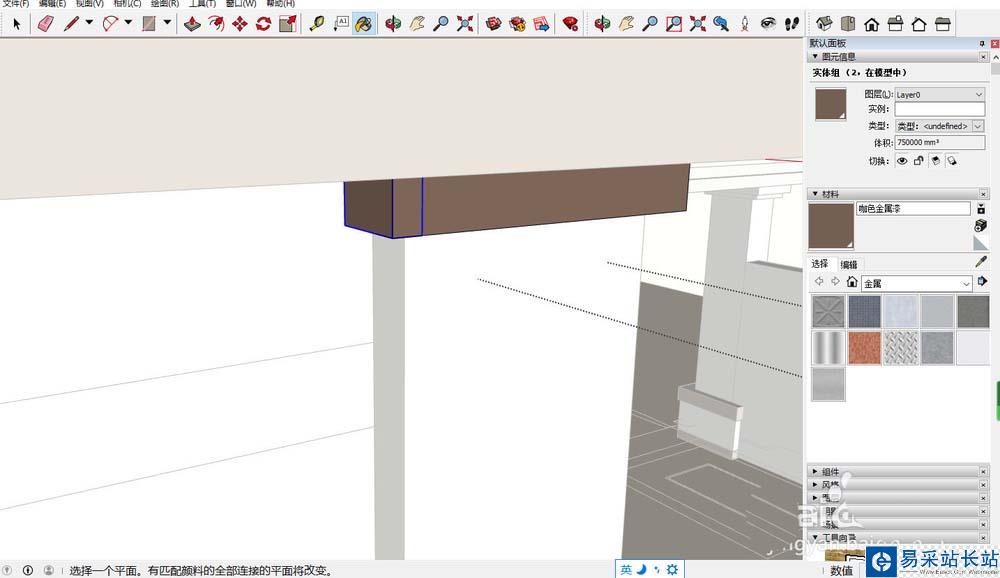Click the highlighted Paint Bucket tool

click(x=364, y=24)
